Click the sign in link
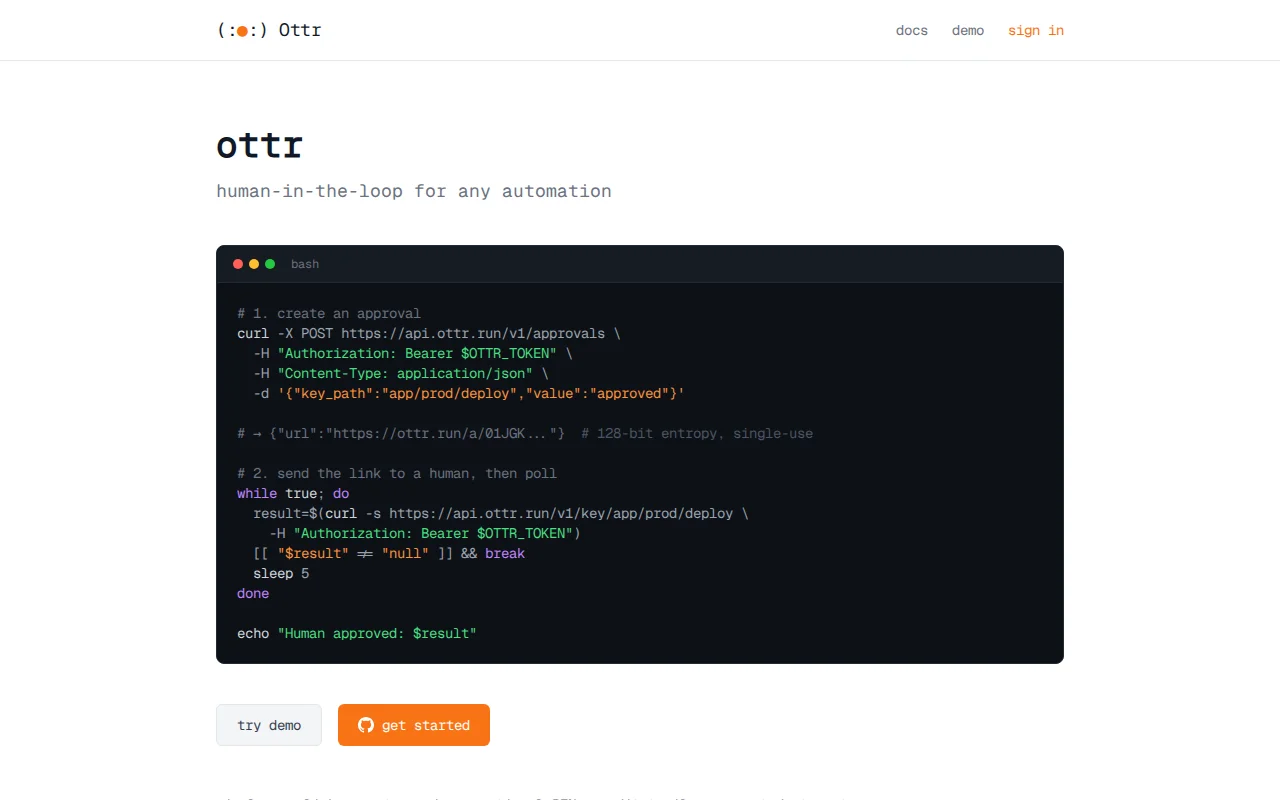The image size is (1280, 800). 1036,30
